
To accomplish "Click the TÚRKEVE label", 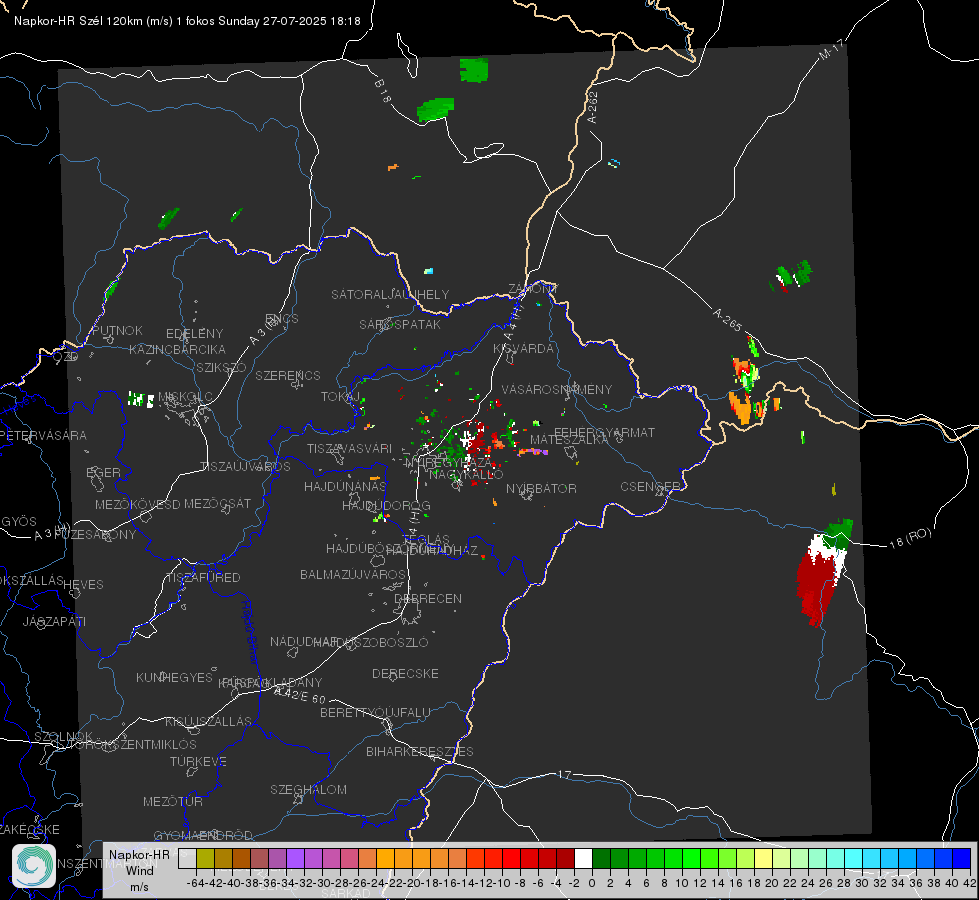I will 198,761.
